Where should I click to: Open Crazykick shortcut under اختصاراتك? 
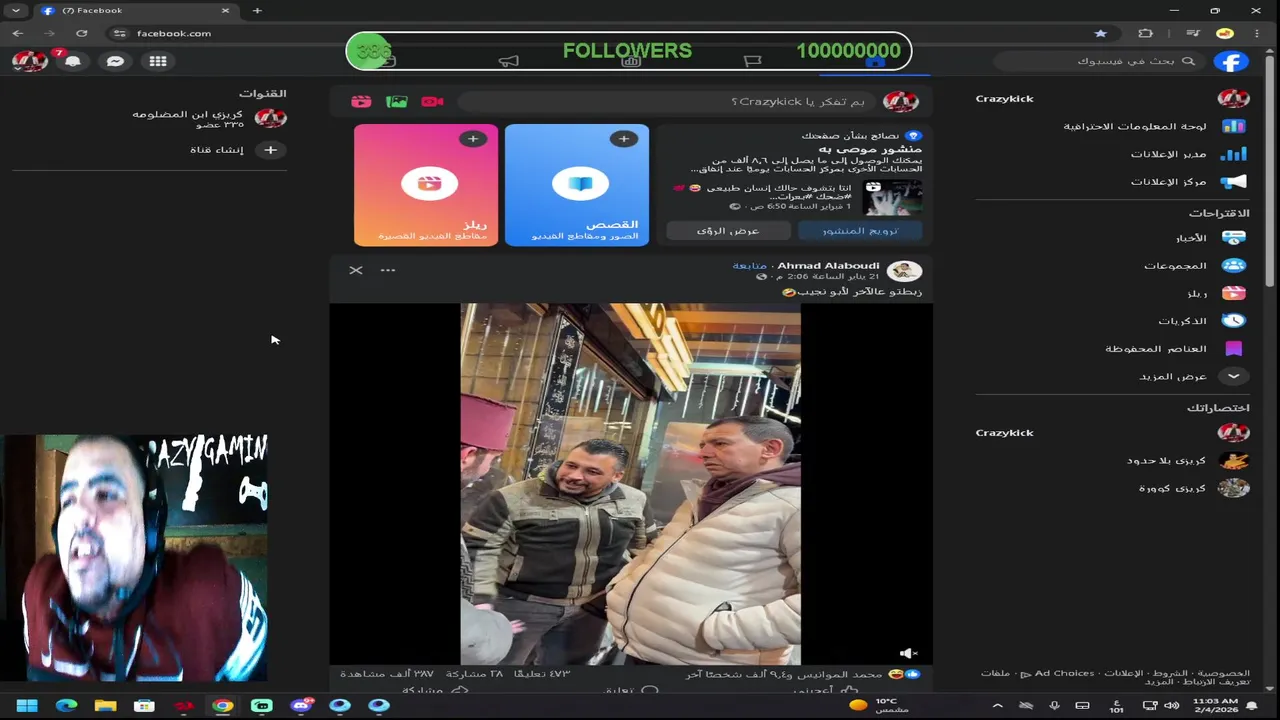[1113, 432]
